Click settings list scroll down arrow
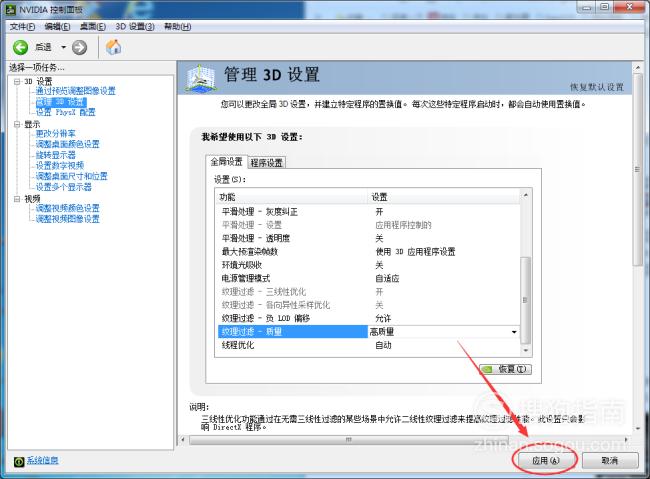 pos(526,351)
